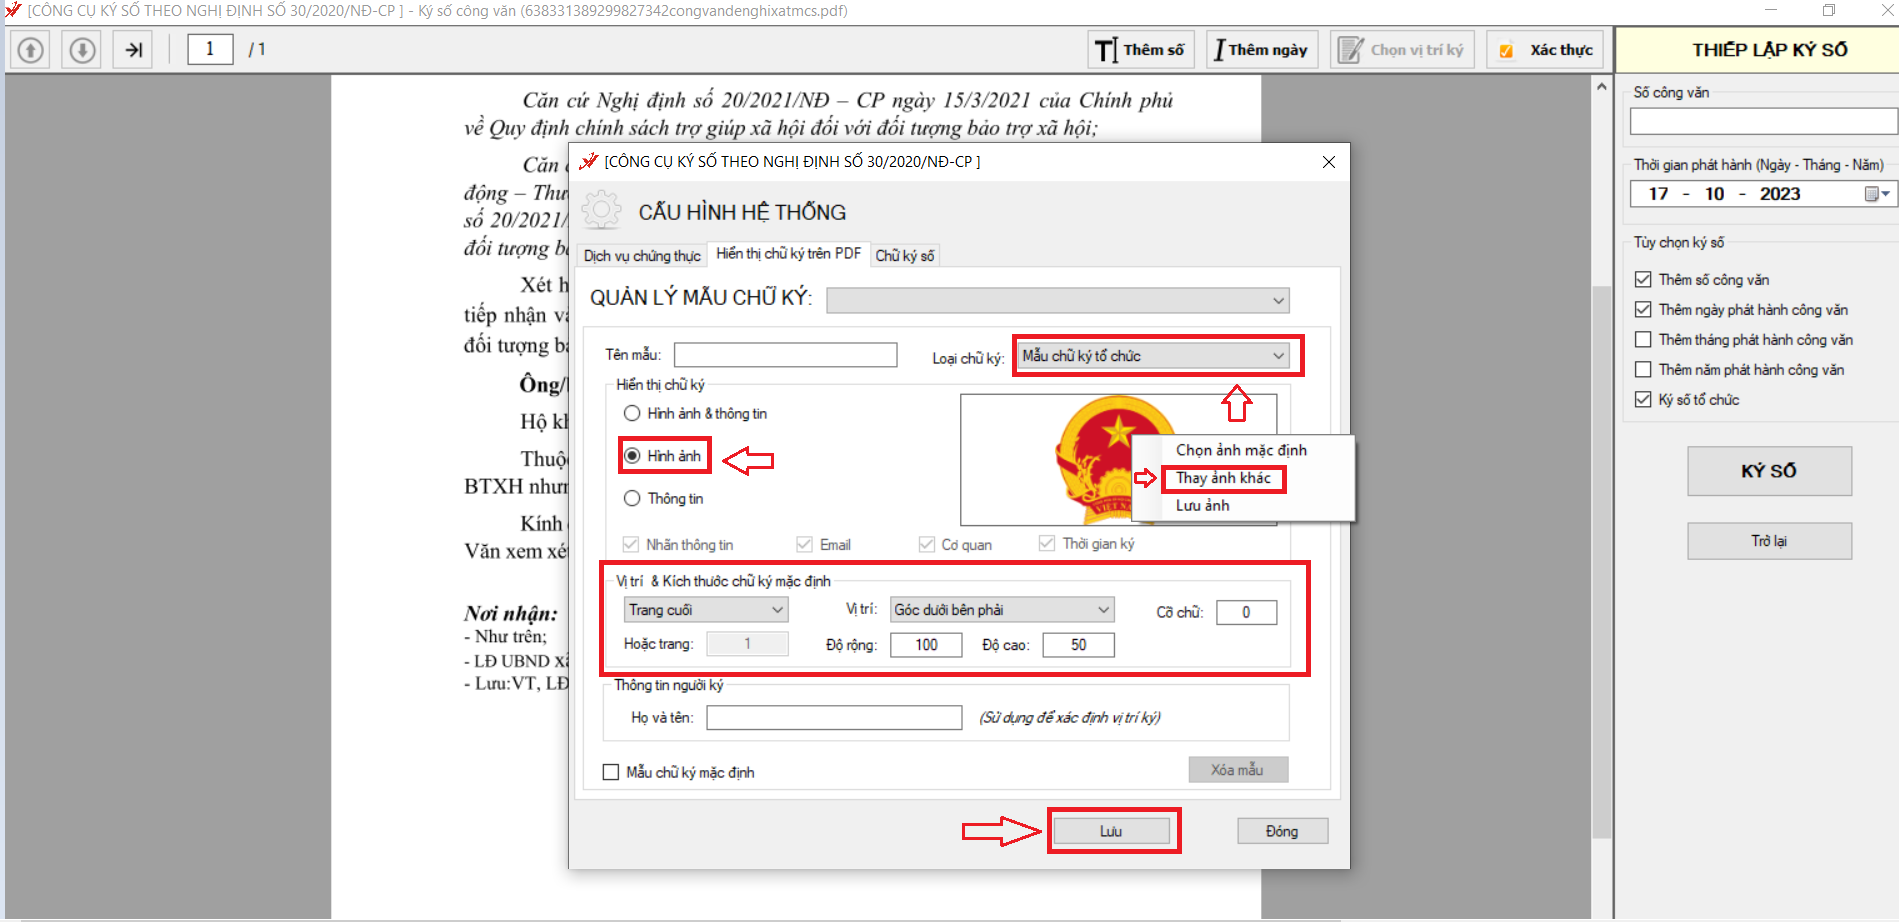
Task: Select the Thông tin radio button
Action: (x=632, y=498)
